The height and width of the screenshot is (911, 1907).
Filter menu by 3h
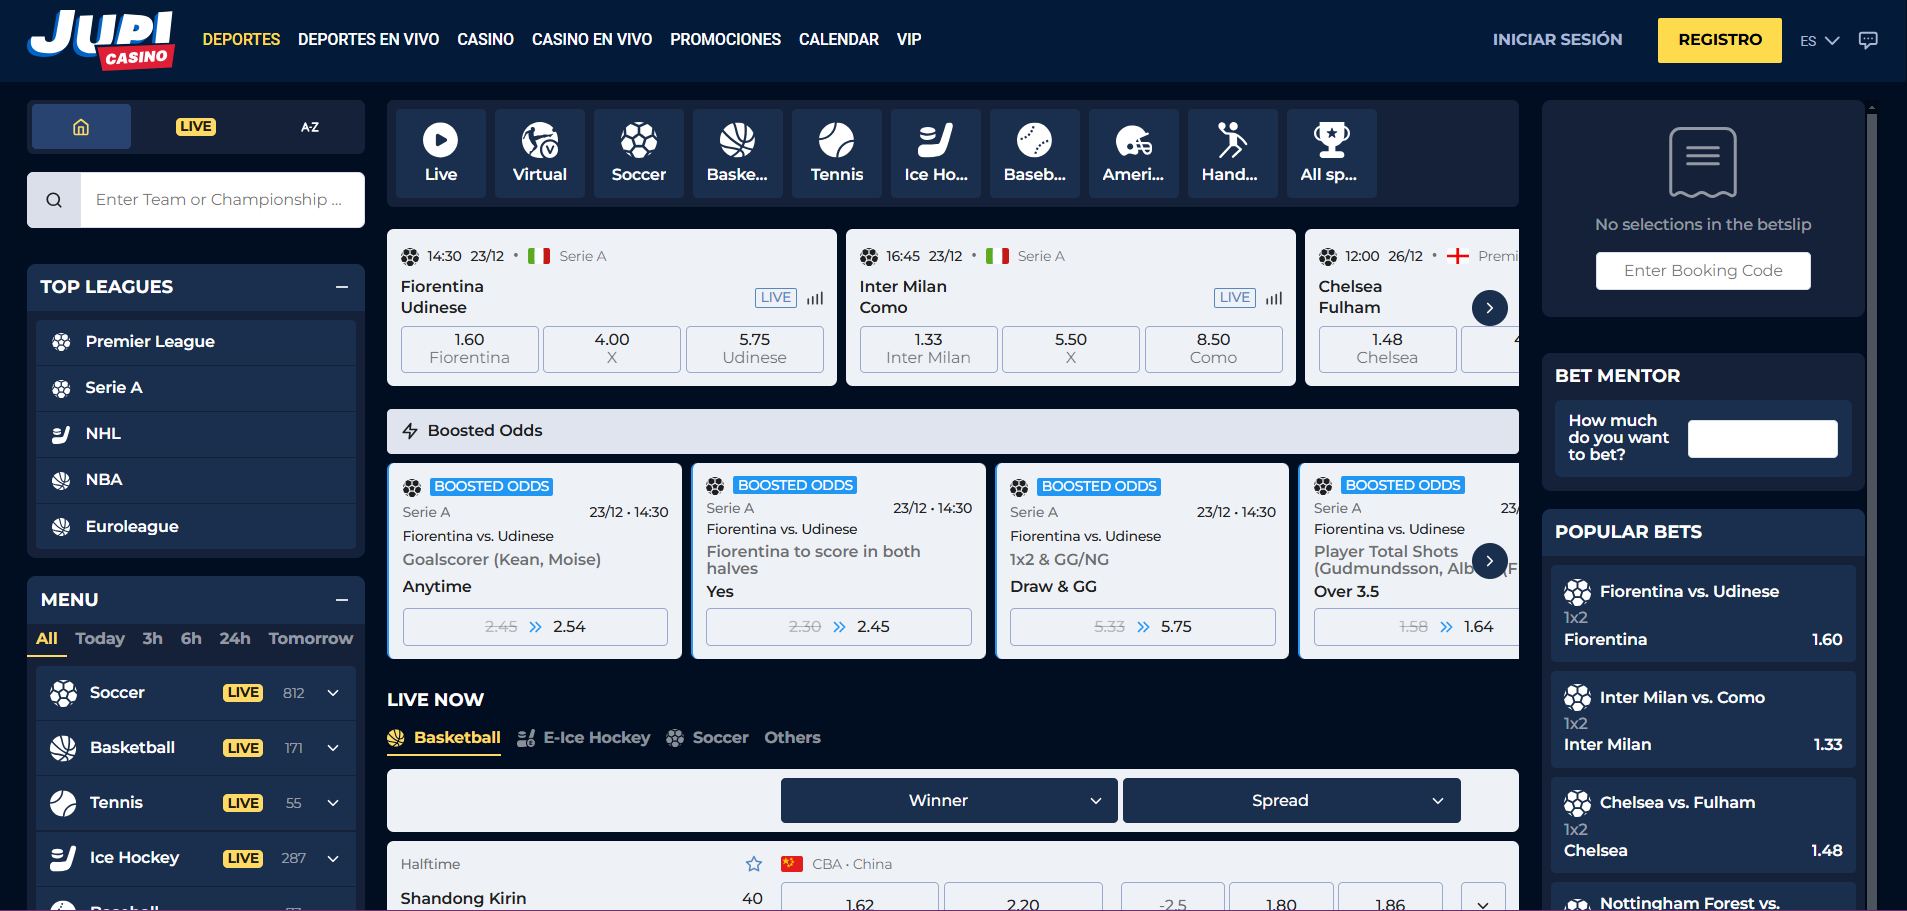pos(152,639)
